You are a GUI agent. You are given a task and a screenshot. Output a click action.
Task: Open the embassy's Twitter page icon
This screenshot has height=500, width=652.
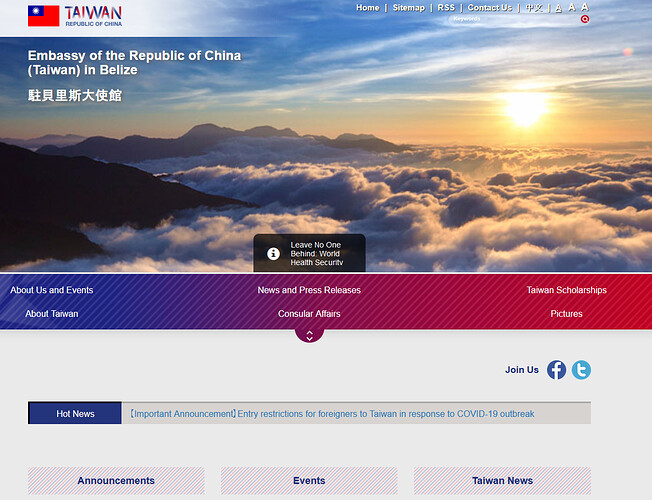[x=581, y=370]
